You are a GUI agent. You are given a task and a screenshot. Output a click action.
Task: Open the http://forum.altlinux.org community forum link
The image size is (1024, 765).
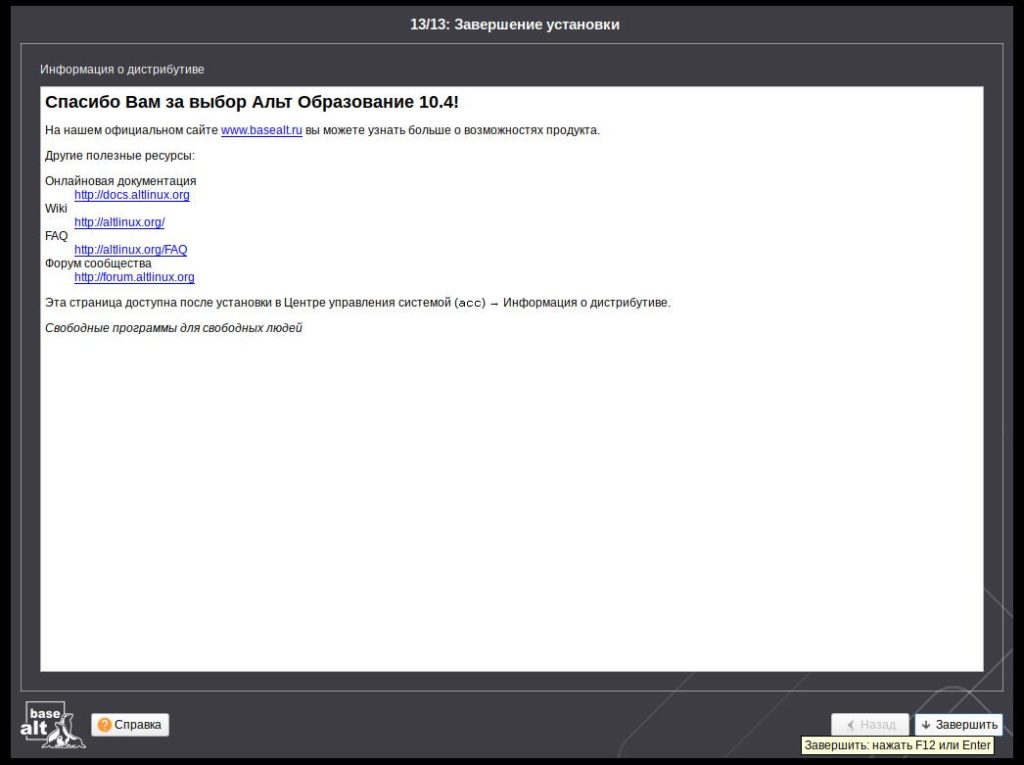[134, 277]
